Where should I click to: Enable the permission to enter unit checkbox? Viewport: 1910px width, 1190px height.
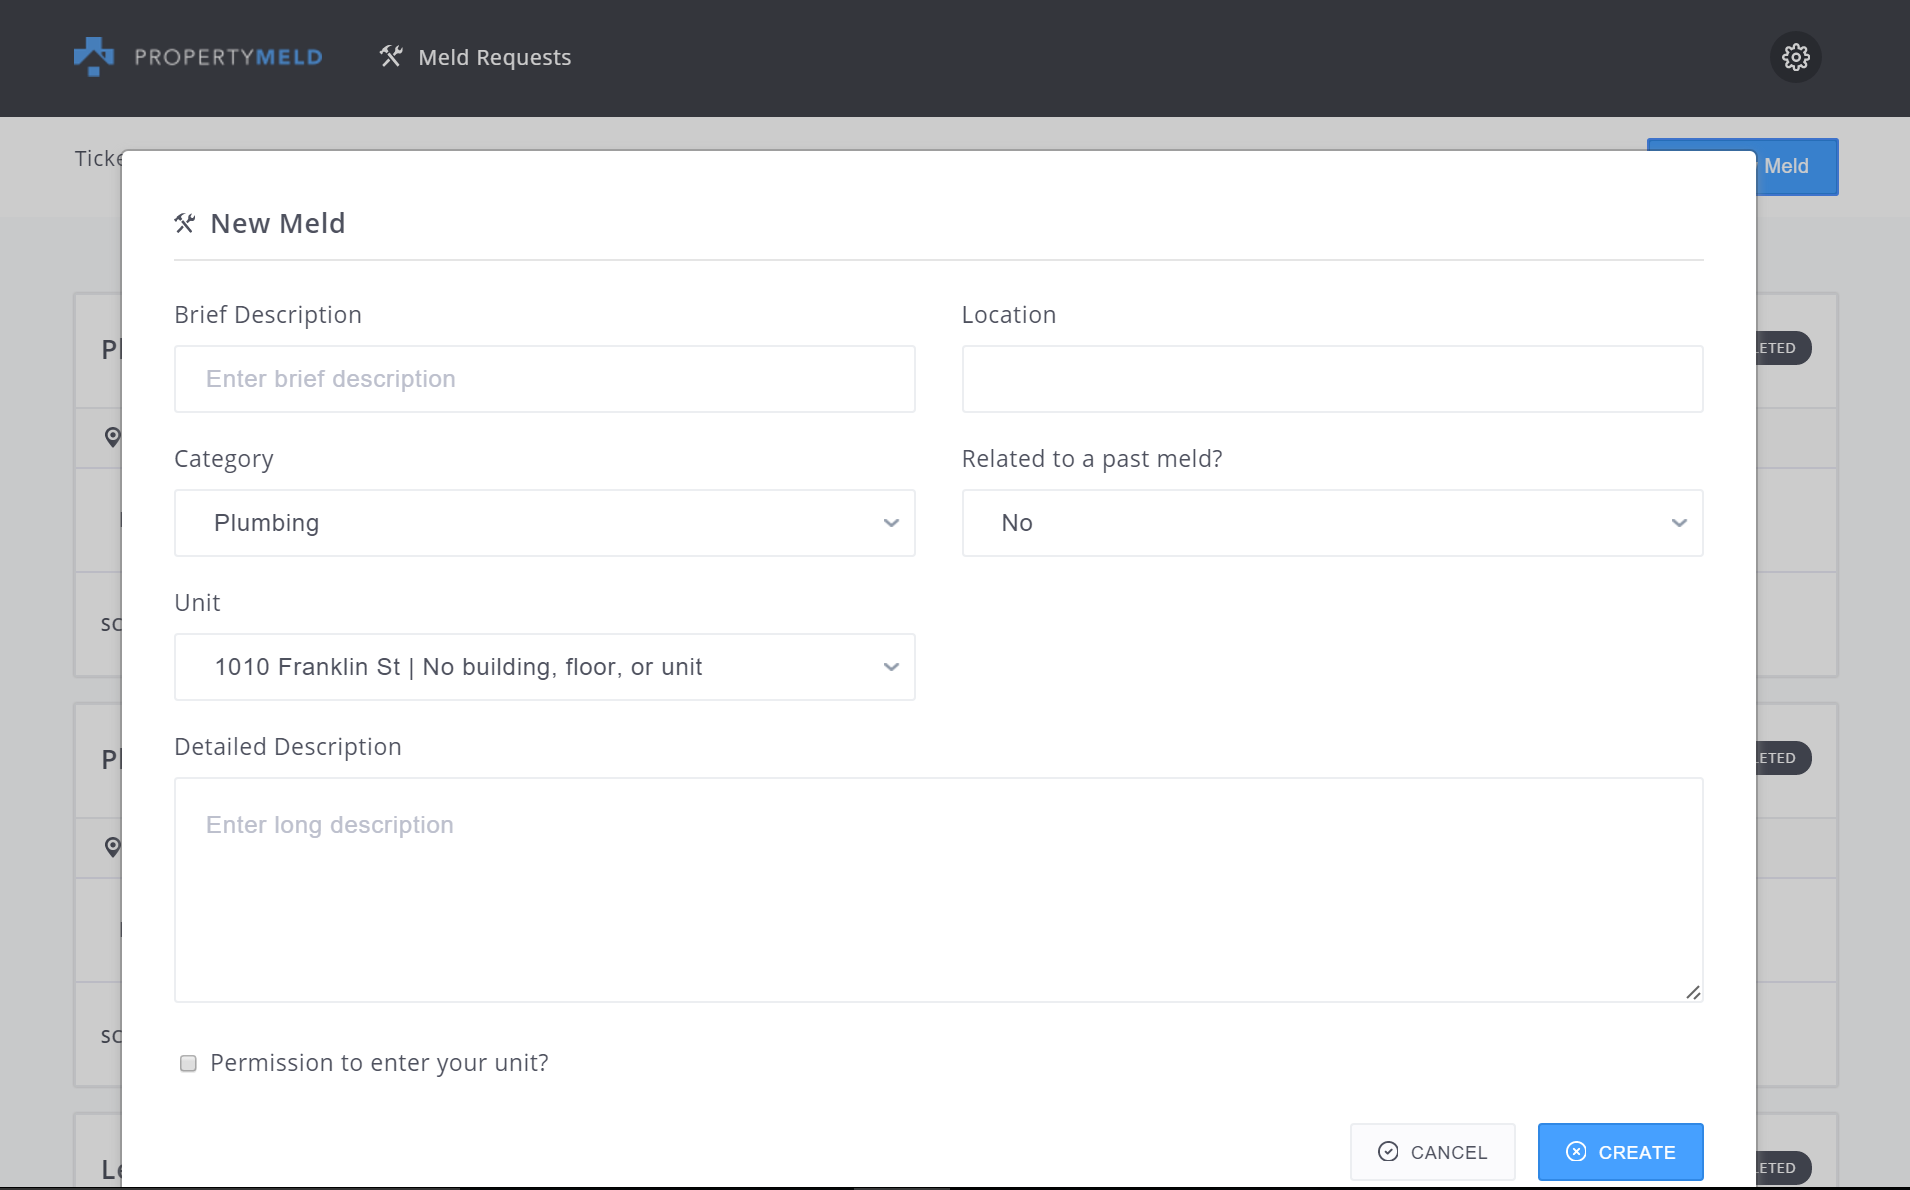[x=188, y=1063]
